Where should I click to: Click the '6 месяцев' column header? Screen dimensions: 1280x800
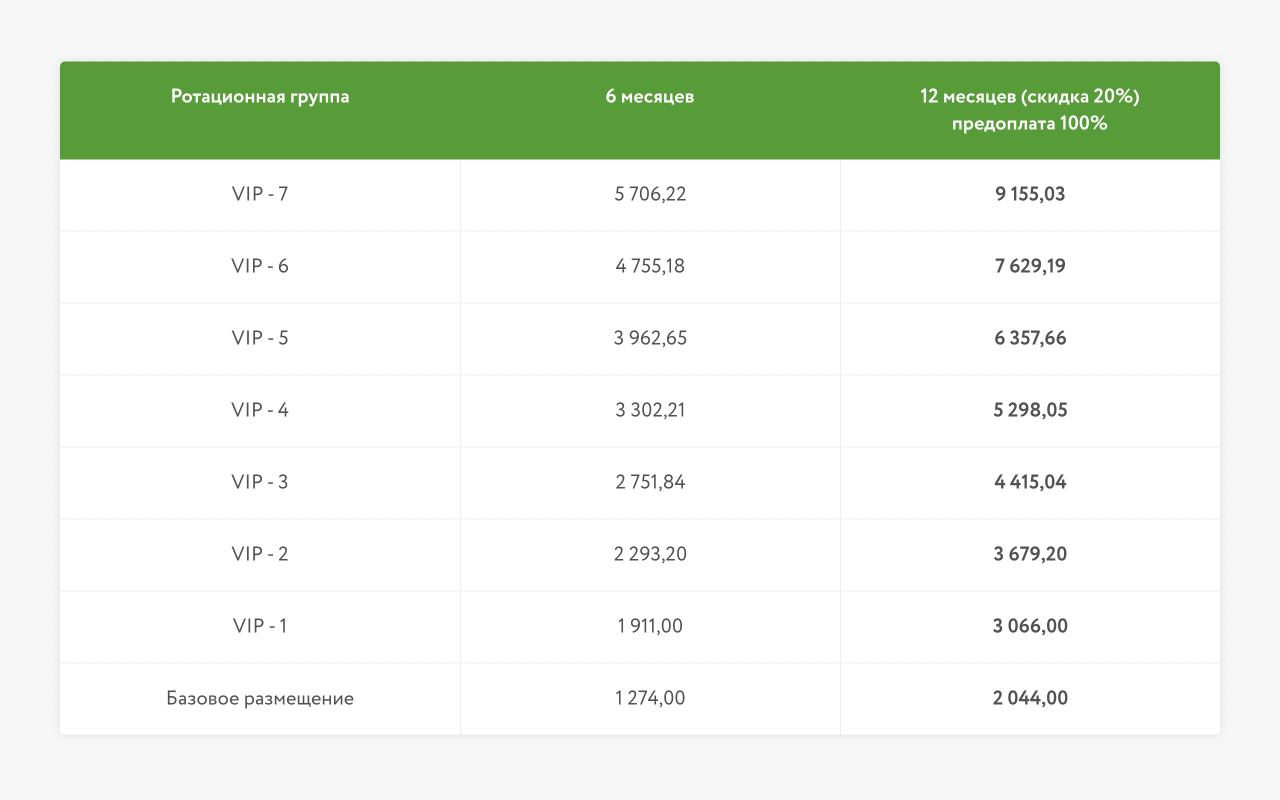point(650,97)
